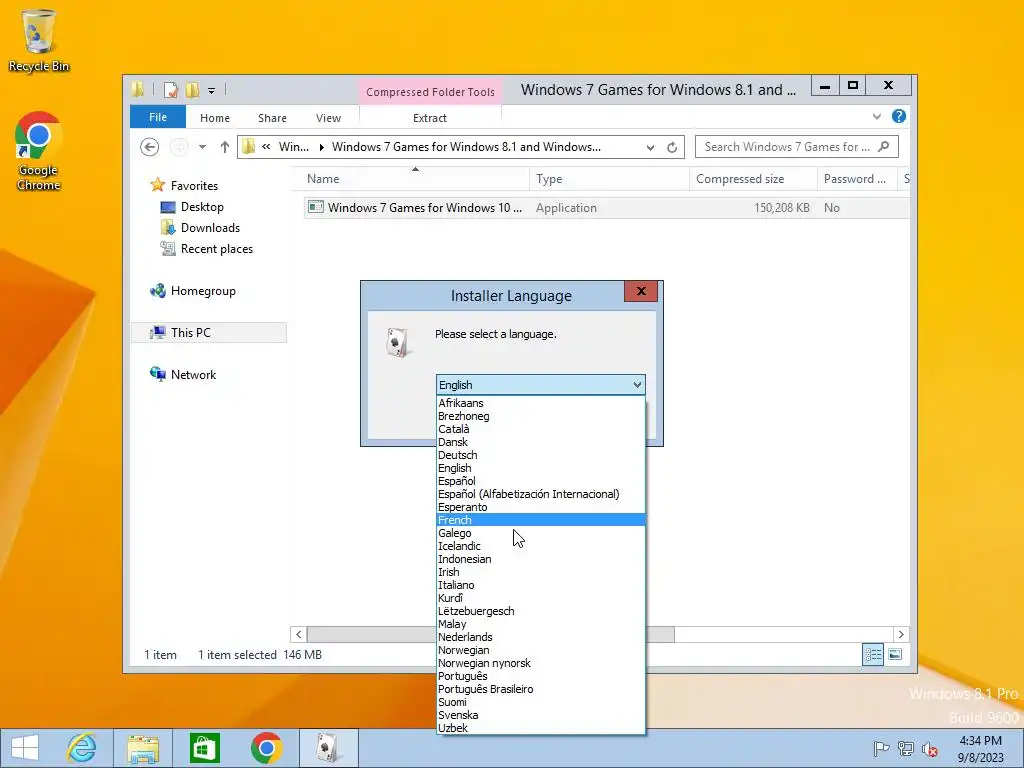Open the Home ribbon tab
This screenshot has height=768, width=1024.
[215, 118]
